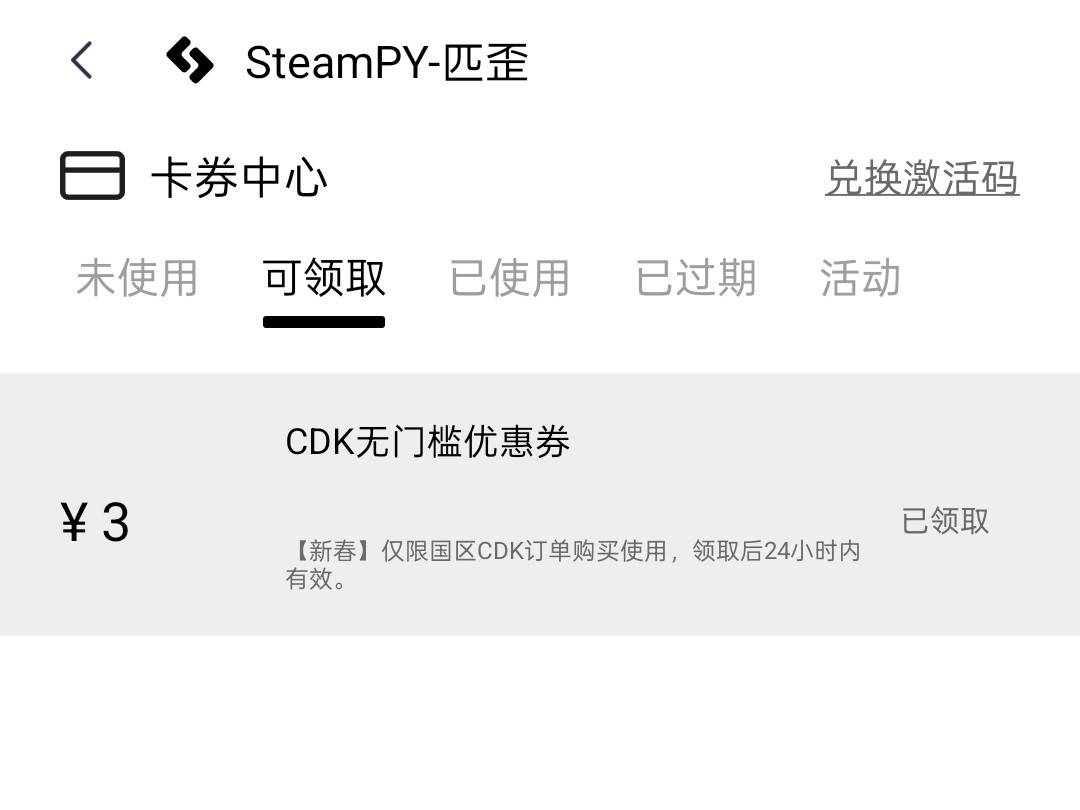Tap the gray coupon card background
The width and height of the screenshot is (1080, 810).
click(540, 504)
